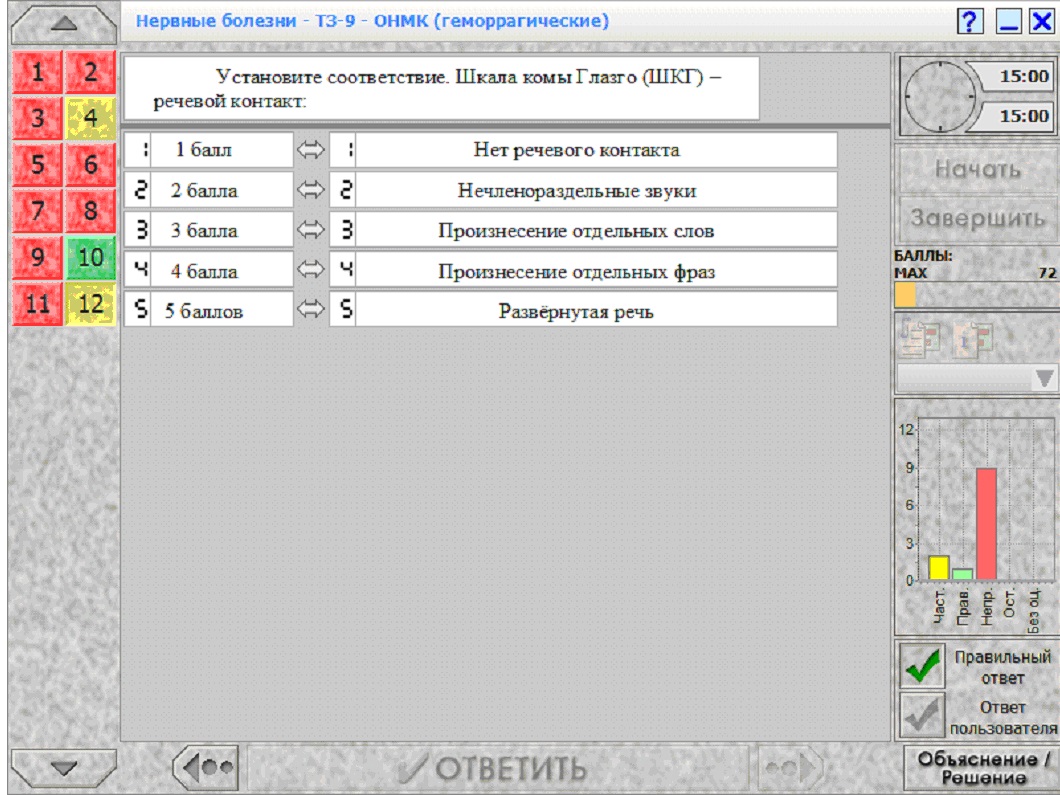The height and width of the screenshot is (795, 1060).
Task: Click the Завершить button
Action: [x=978, y=218]
